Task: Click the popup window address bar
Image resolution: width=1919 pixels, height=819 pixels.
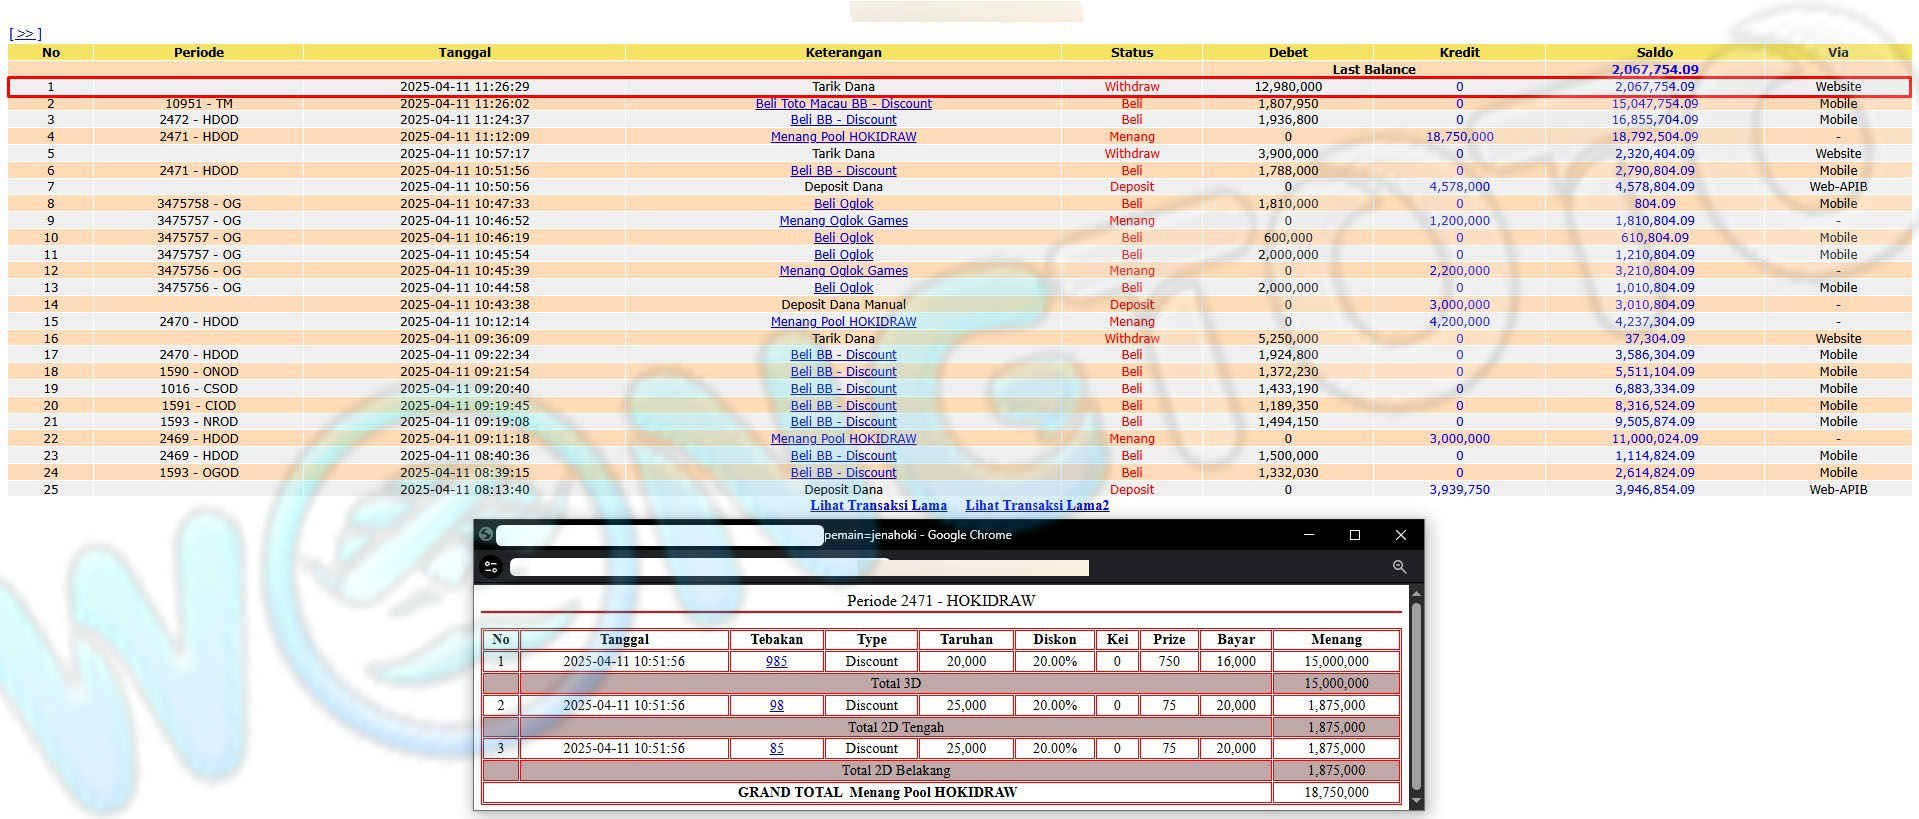Action: pos(798,568)
